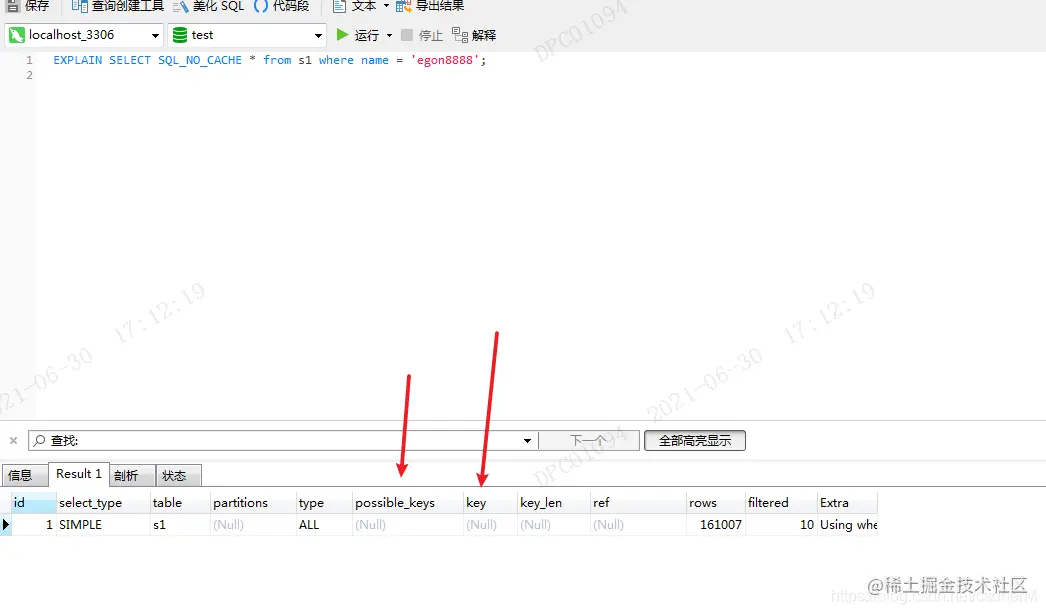Switch to the Result 1 tab

79,474
